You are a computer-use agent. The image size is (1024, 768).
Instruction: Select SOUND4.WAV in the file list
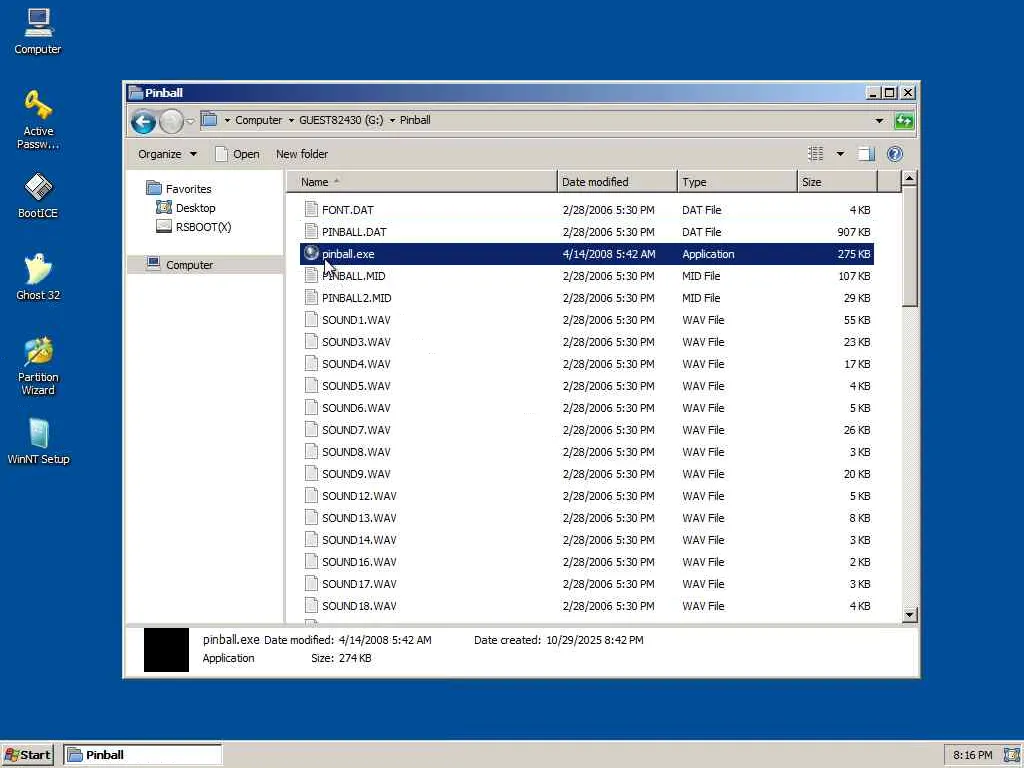pos(356,364)
